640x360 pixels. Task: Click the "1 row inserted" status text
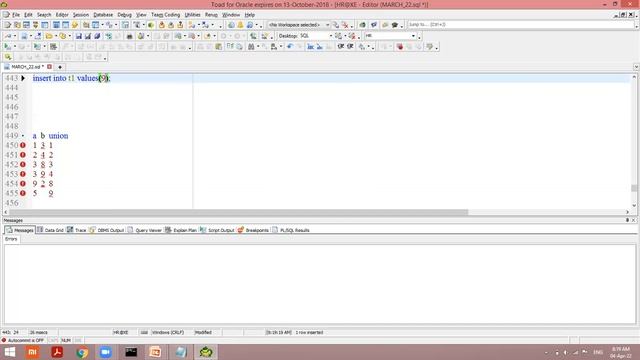coord(309,333)
